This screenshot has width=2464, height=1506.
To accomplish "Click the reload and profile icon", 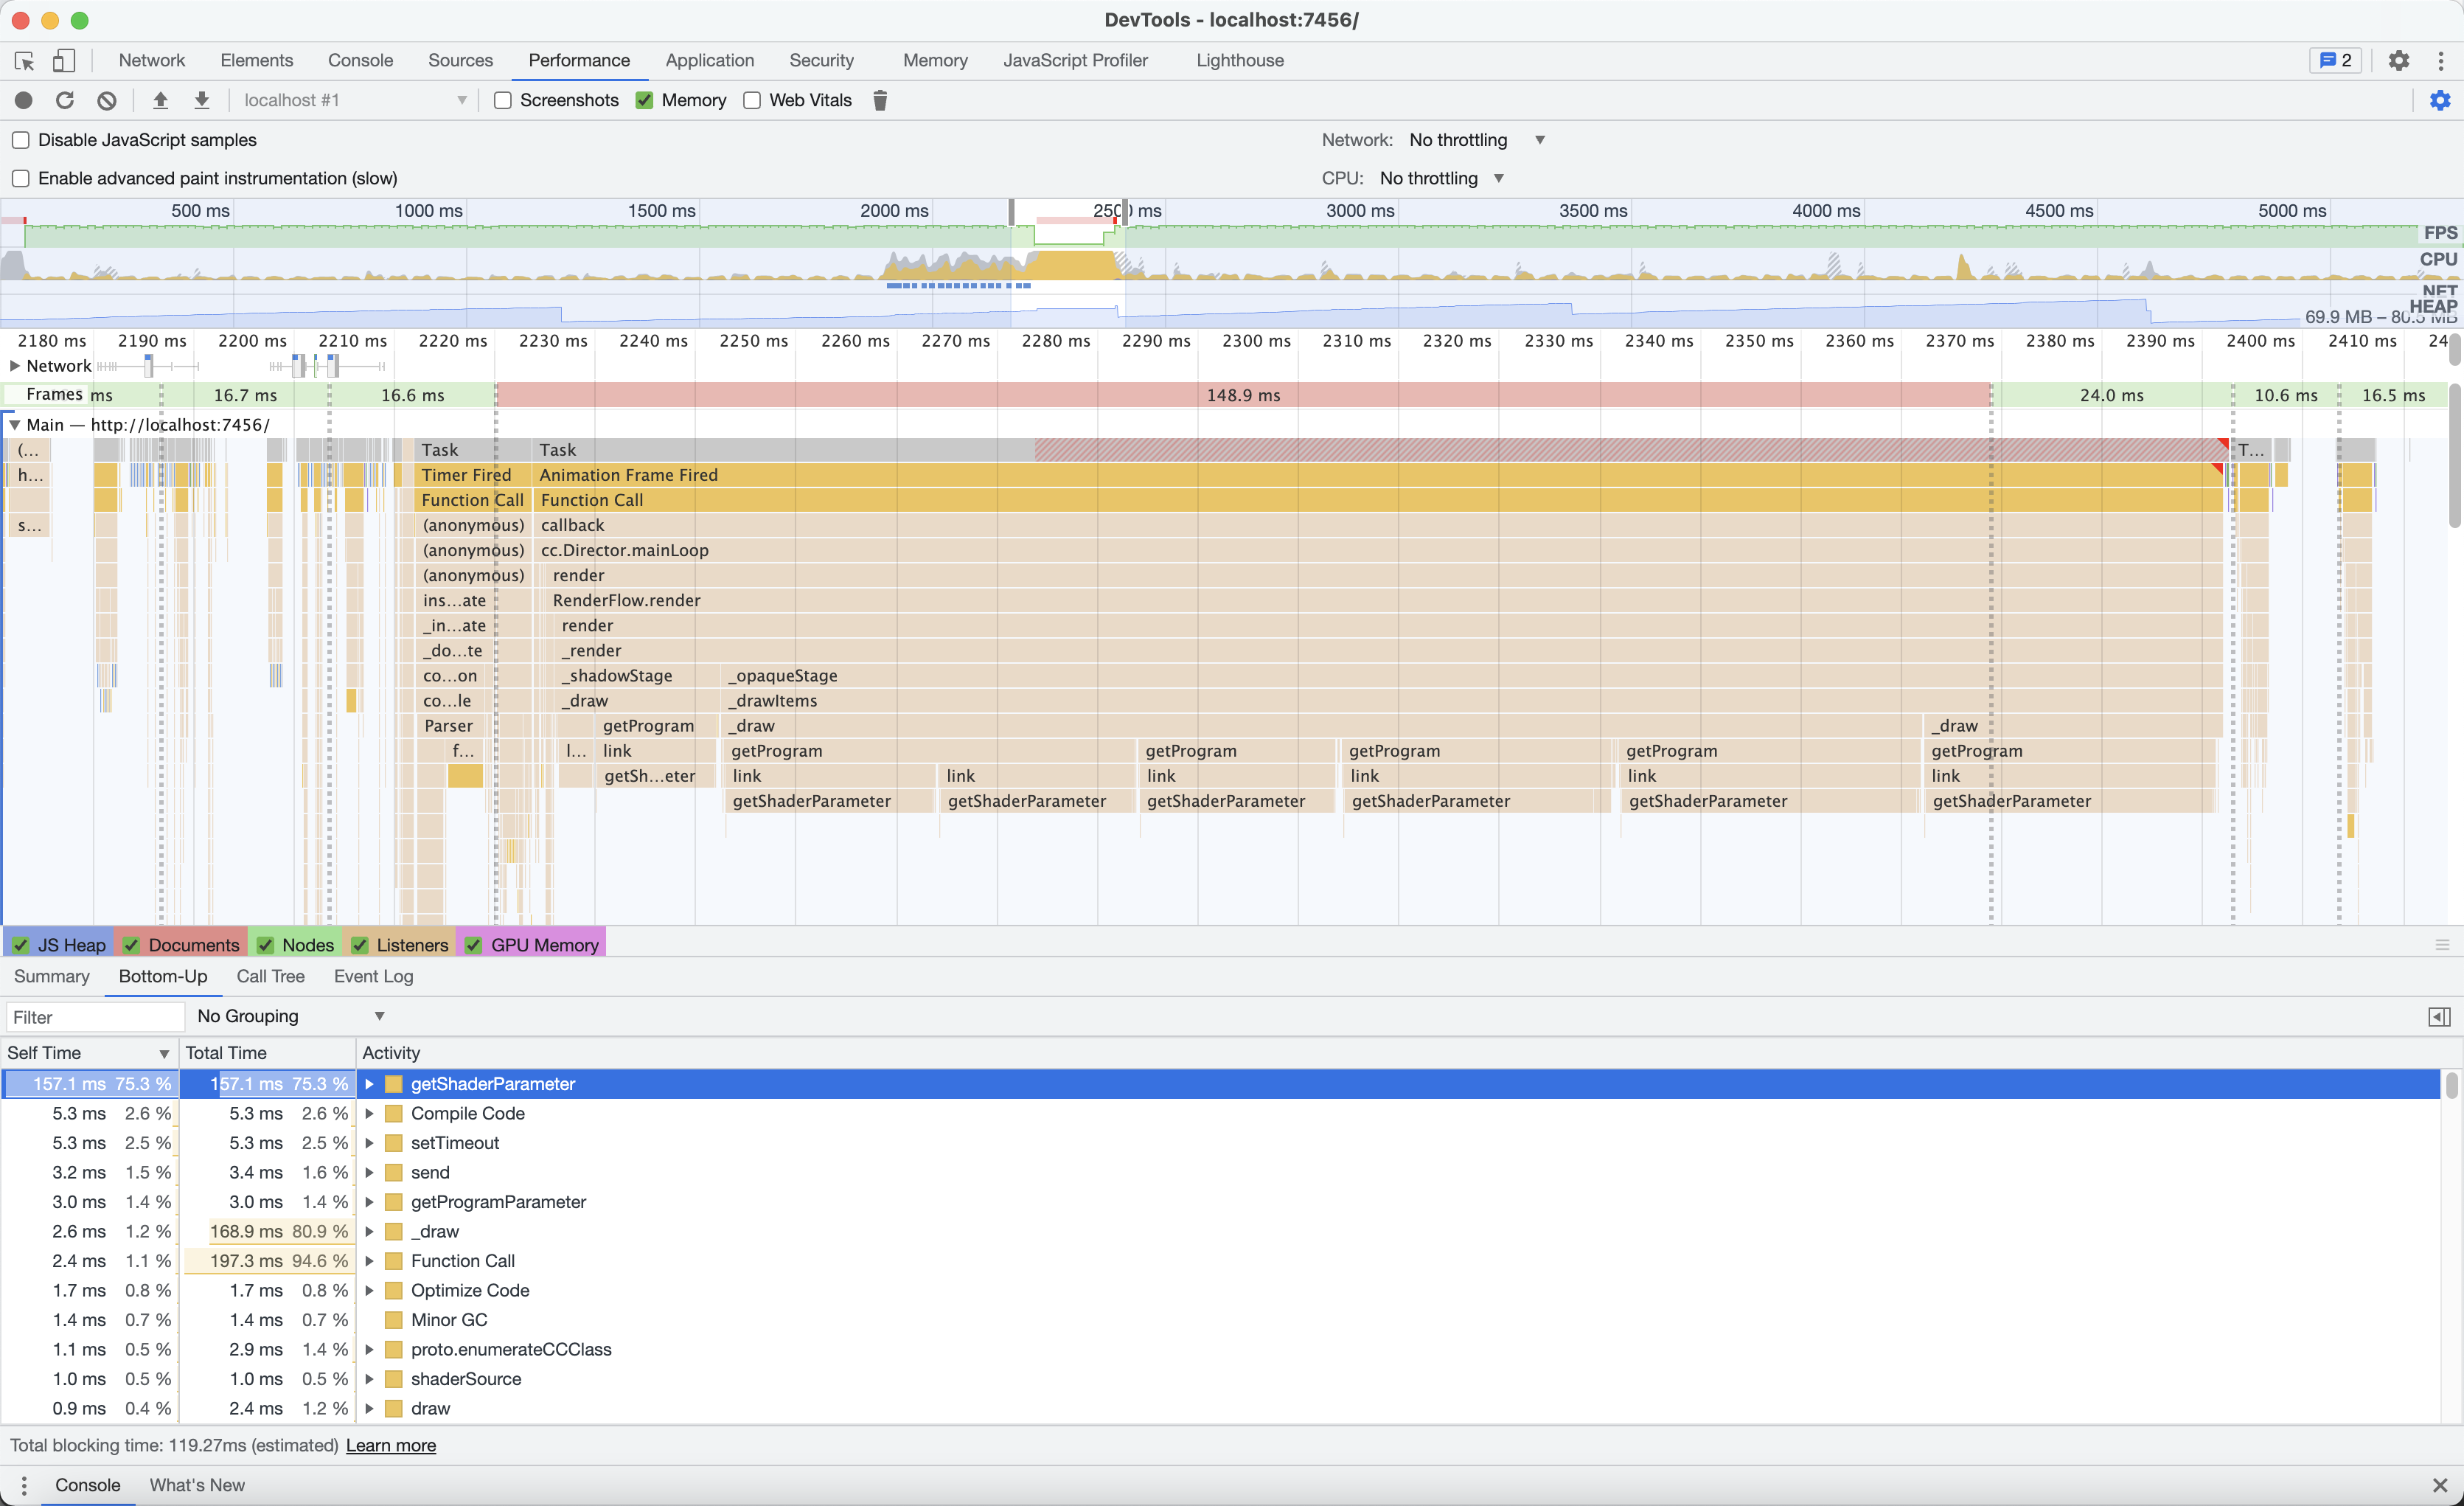I will pos(65,100).
